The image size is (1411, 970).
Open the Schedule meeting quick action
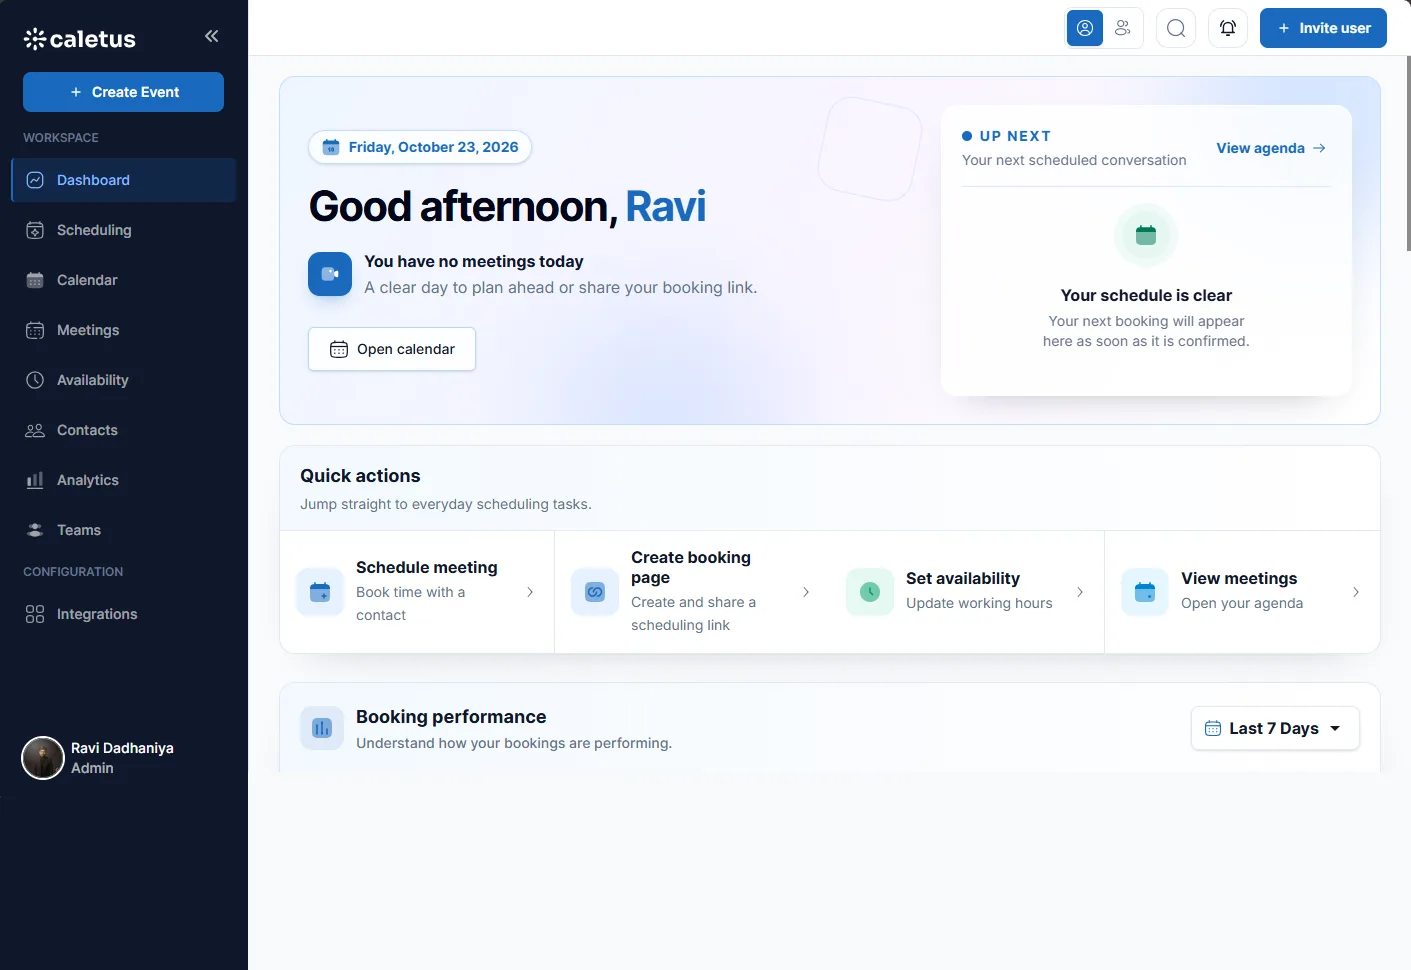point(417,592)
